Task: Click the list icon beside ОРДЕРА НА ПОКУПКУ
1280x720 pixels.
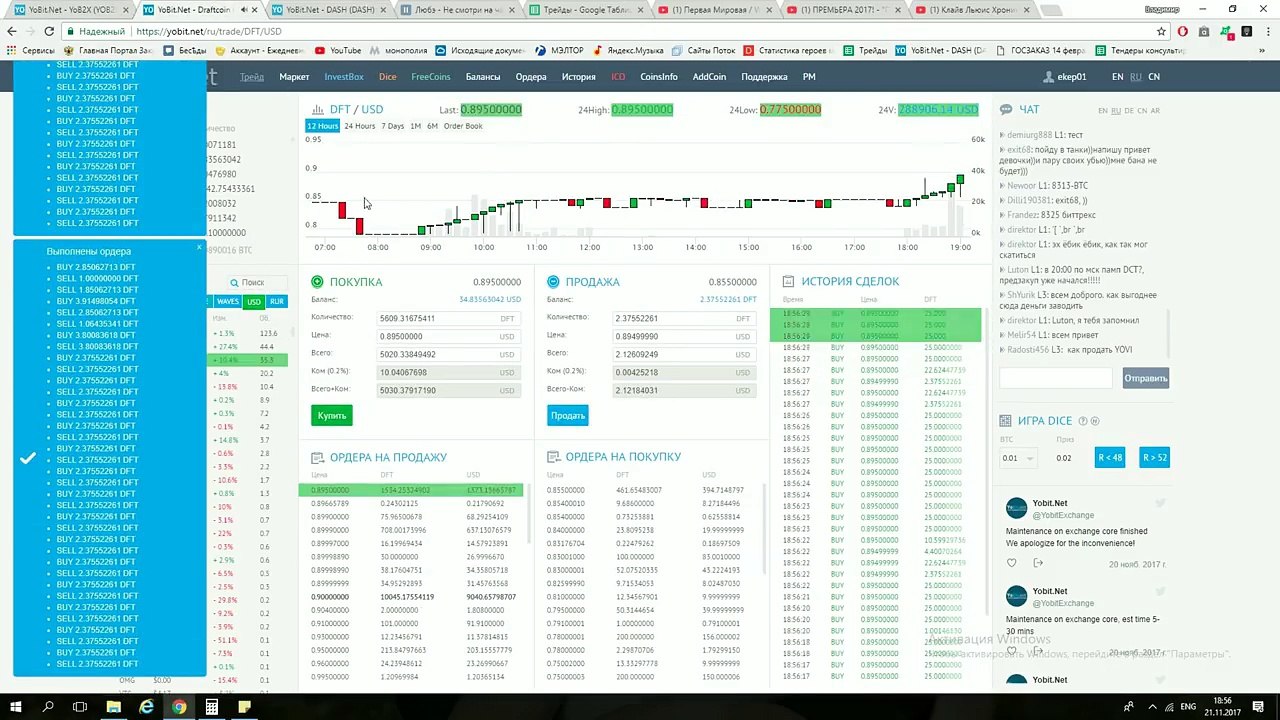Action: [553, 457]
